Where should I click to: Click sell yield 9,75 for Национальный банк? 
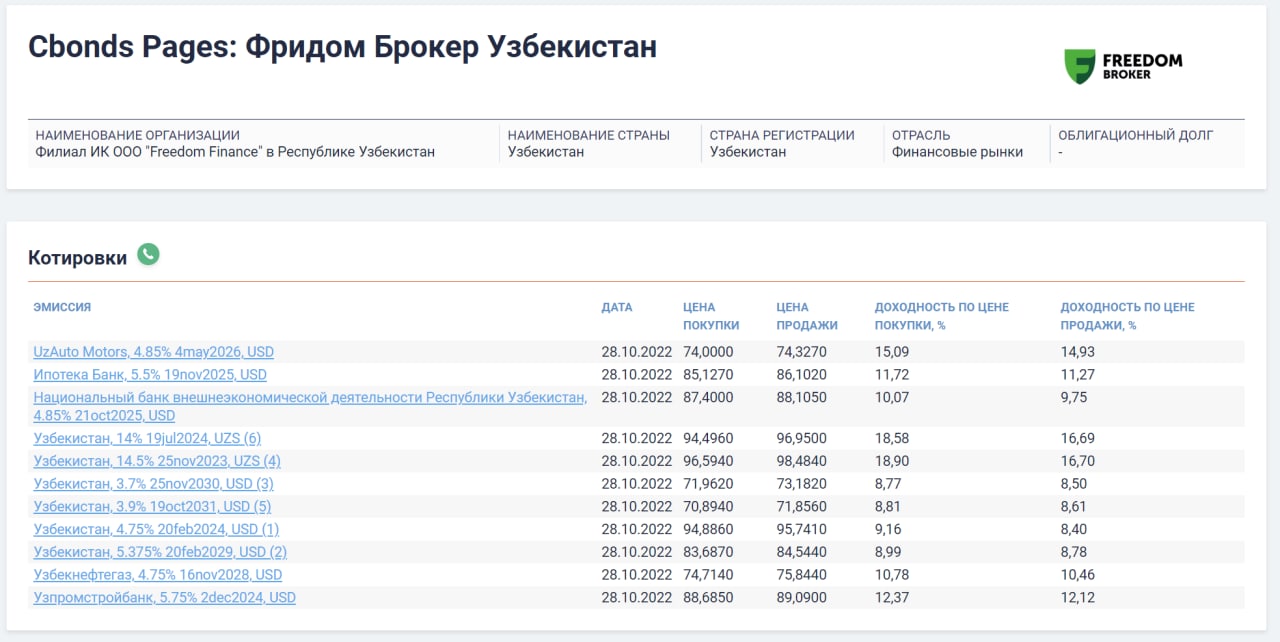point(1074,397)
